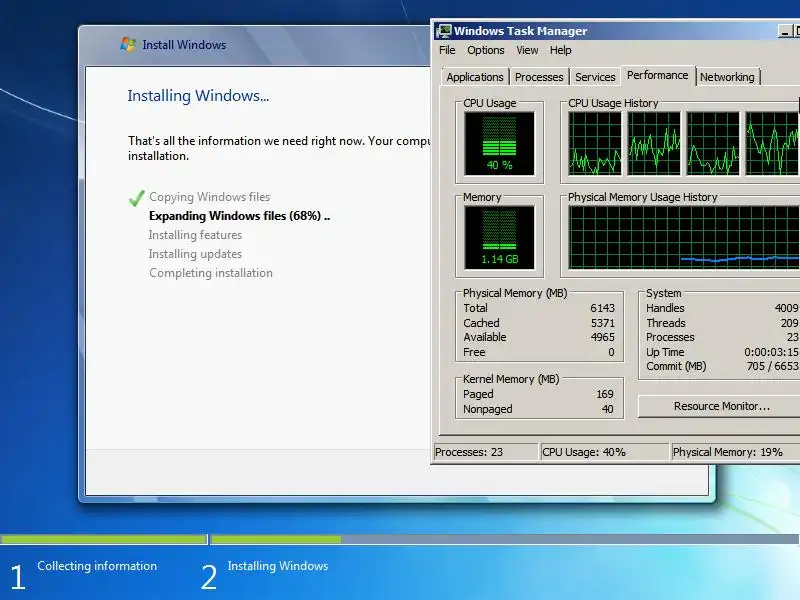Open the Options menu
Image resolution: width=800 pixels, height=600 pixels.
486,50
